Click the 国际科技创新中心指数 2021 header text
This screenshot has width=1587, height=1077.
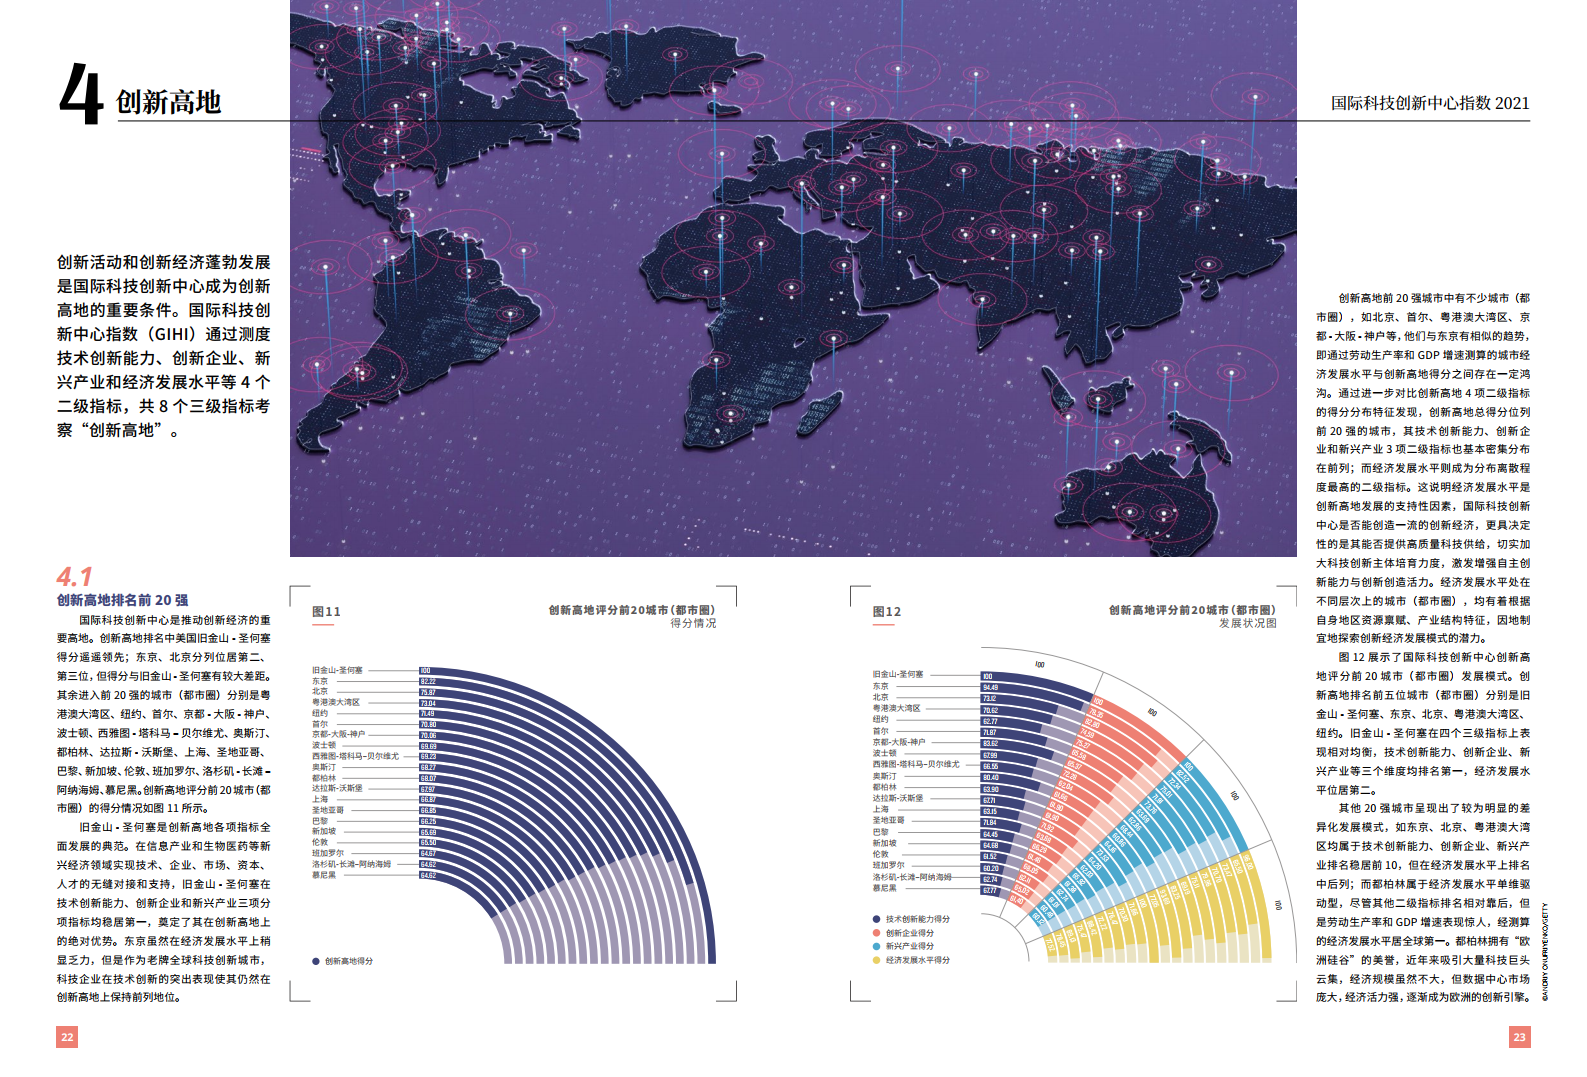(1429, 103)
